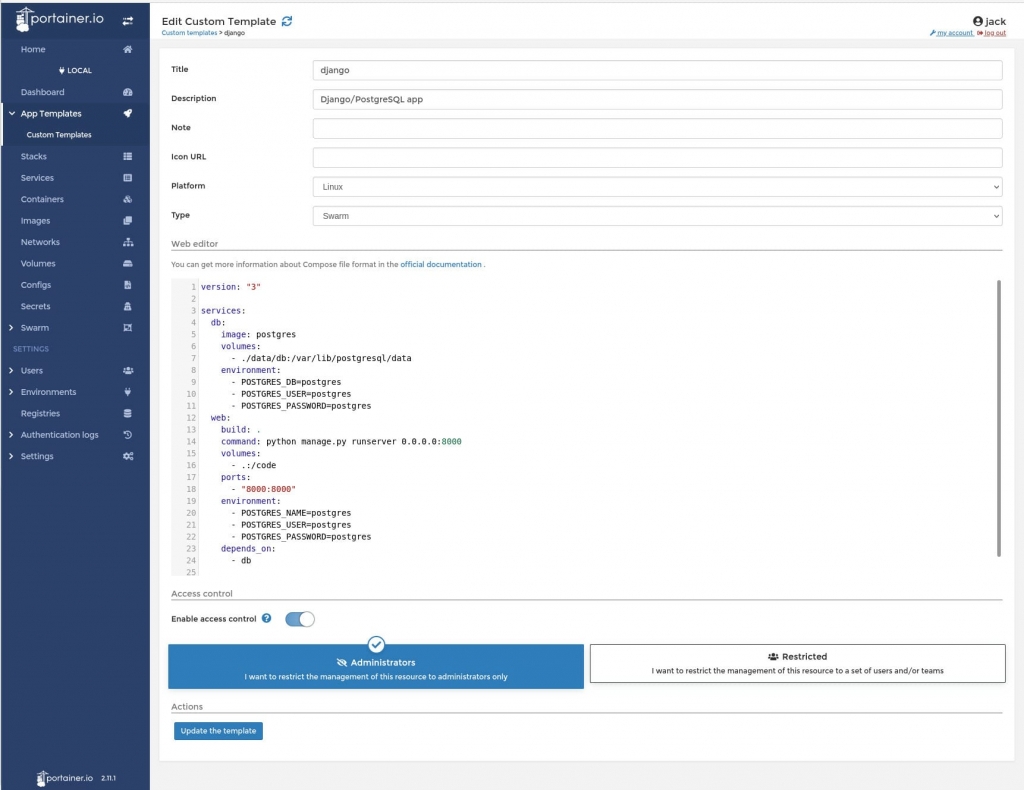
Task: Click the portainer.io logo at top
Action: coord(59,19)
